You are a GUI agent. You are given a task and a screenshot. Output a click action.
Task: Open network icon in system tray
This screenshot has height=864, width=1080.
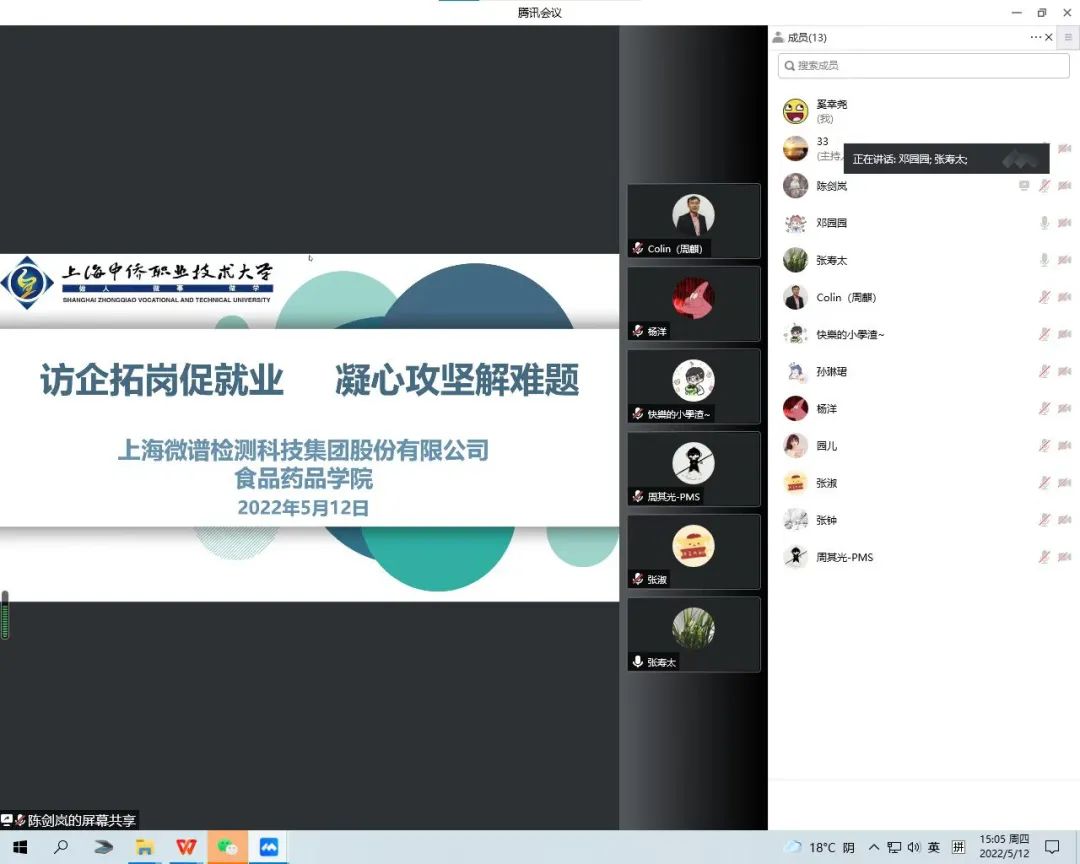pyautogui.click(x=894, y=847)
